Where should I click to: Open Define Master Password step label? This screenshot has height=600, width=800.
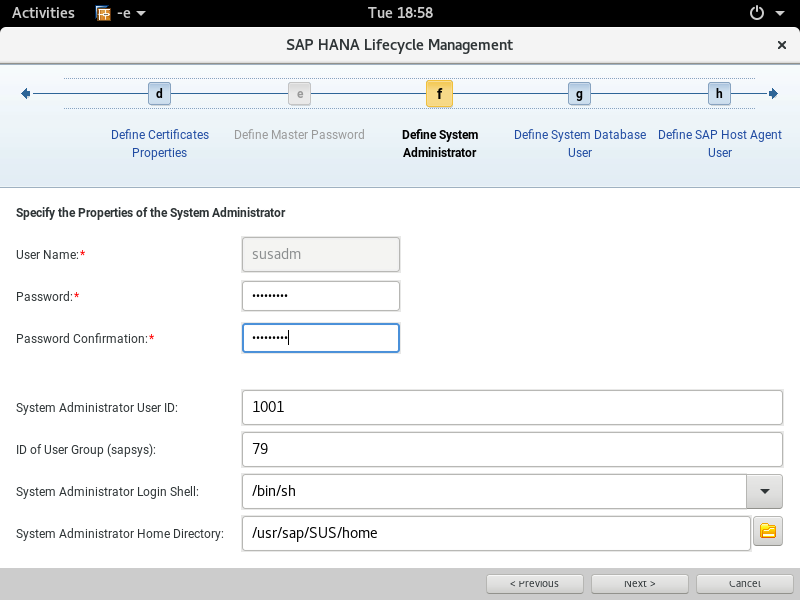tap(299, 135)
